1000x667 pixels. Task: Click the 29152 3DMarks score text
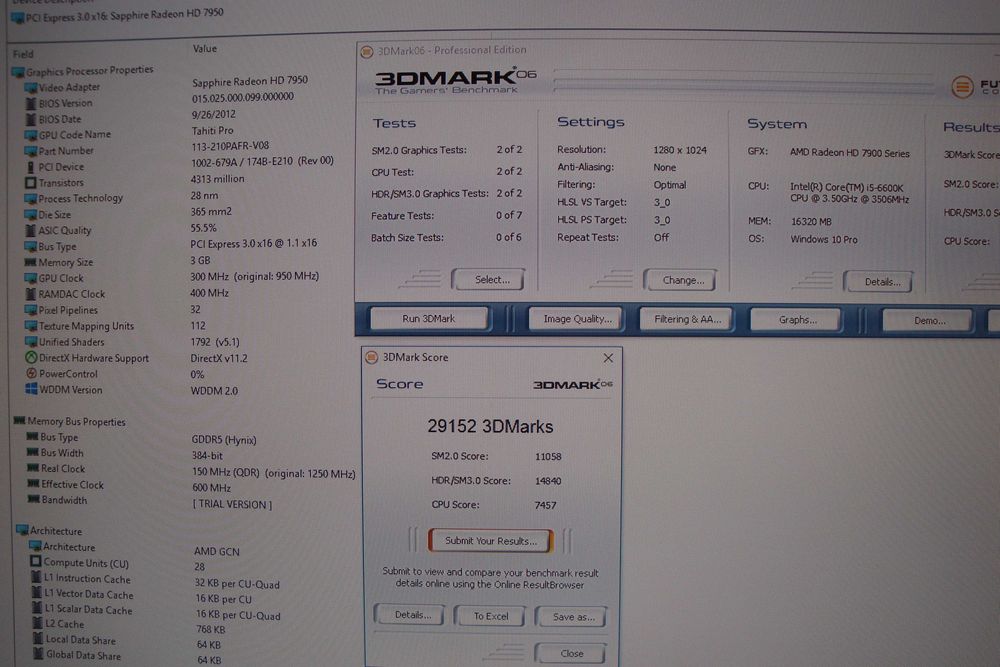pos(490,427)
